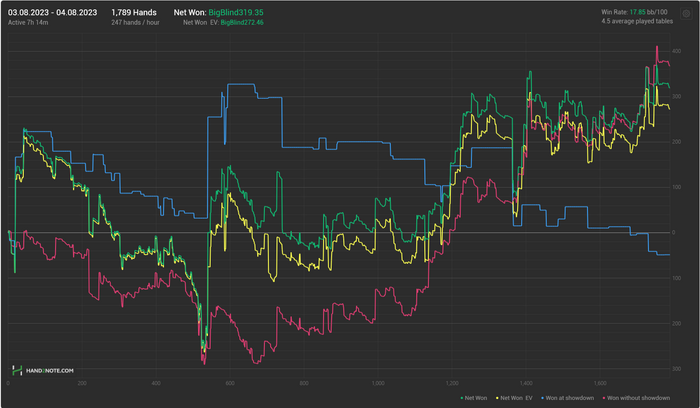The width and height of the screenshot is (700, 408).
Task: Open the graph settings gear icon
Action: [x=686, y=14]
